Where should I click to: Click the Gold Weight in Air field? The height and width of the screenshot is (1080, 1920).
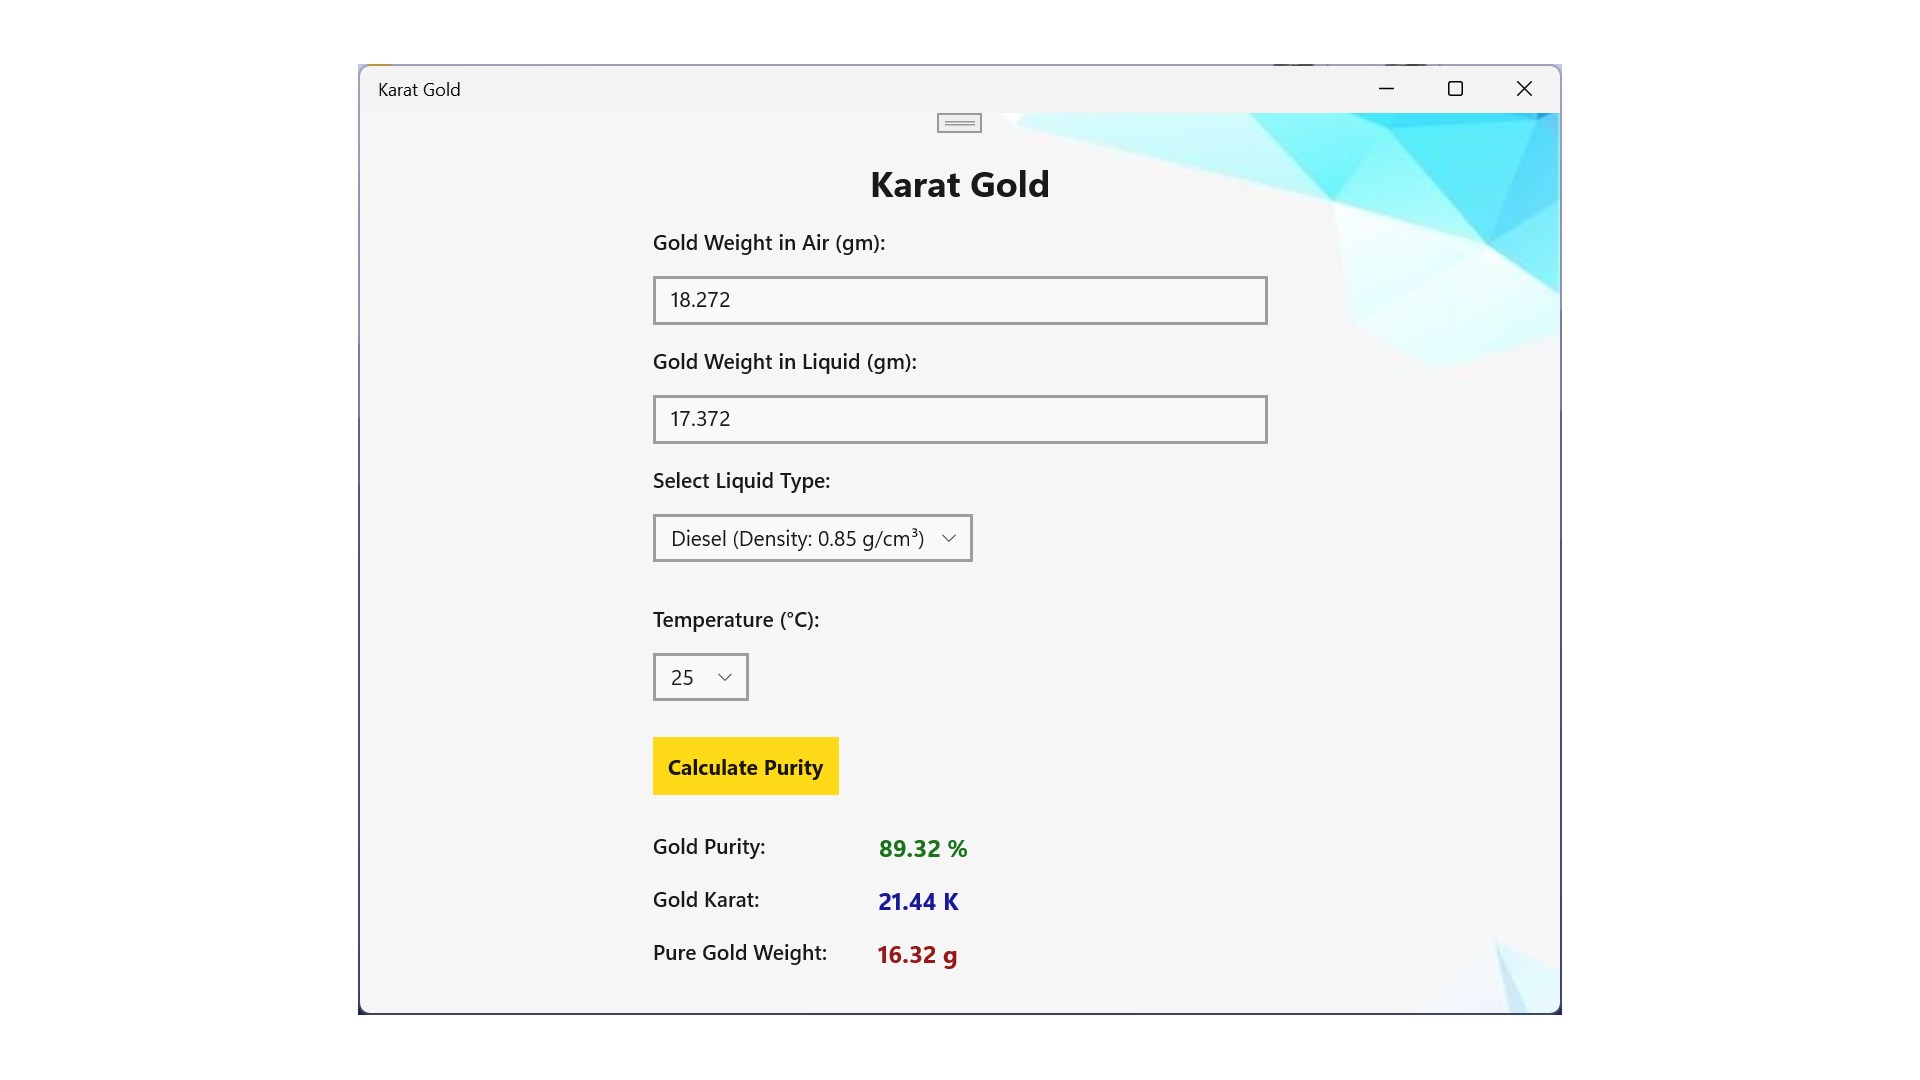959,300
